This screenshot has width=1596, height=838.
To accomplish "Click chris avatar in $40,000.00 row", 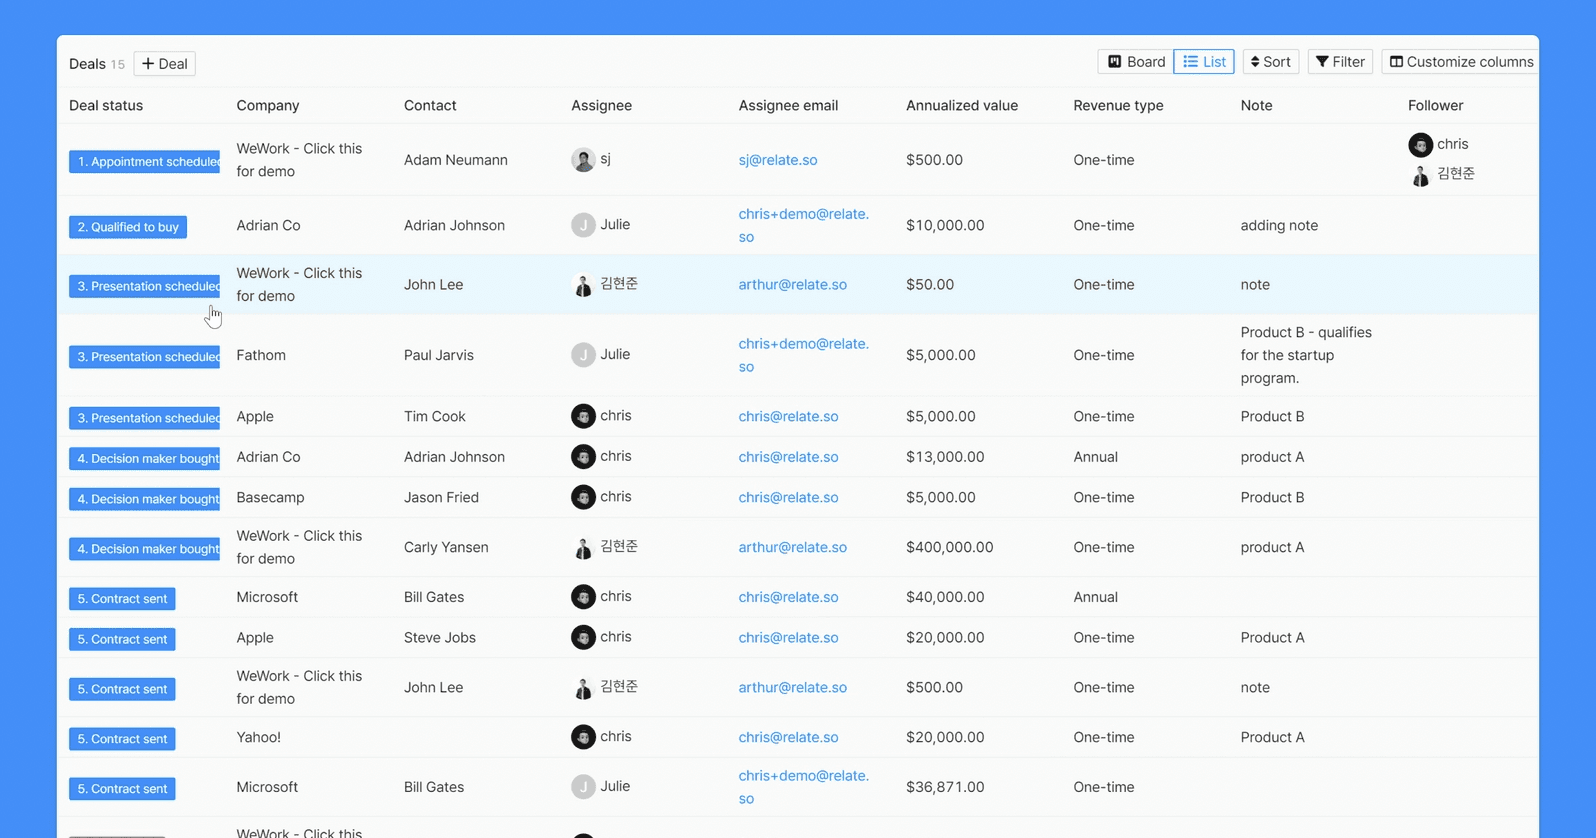I will tap(583, 597).
